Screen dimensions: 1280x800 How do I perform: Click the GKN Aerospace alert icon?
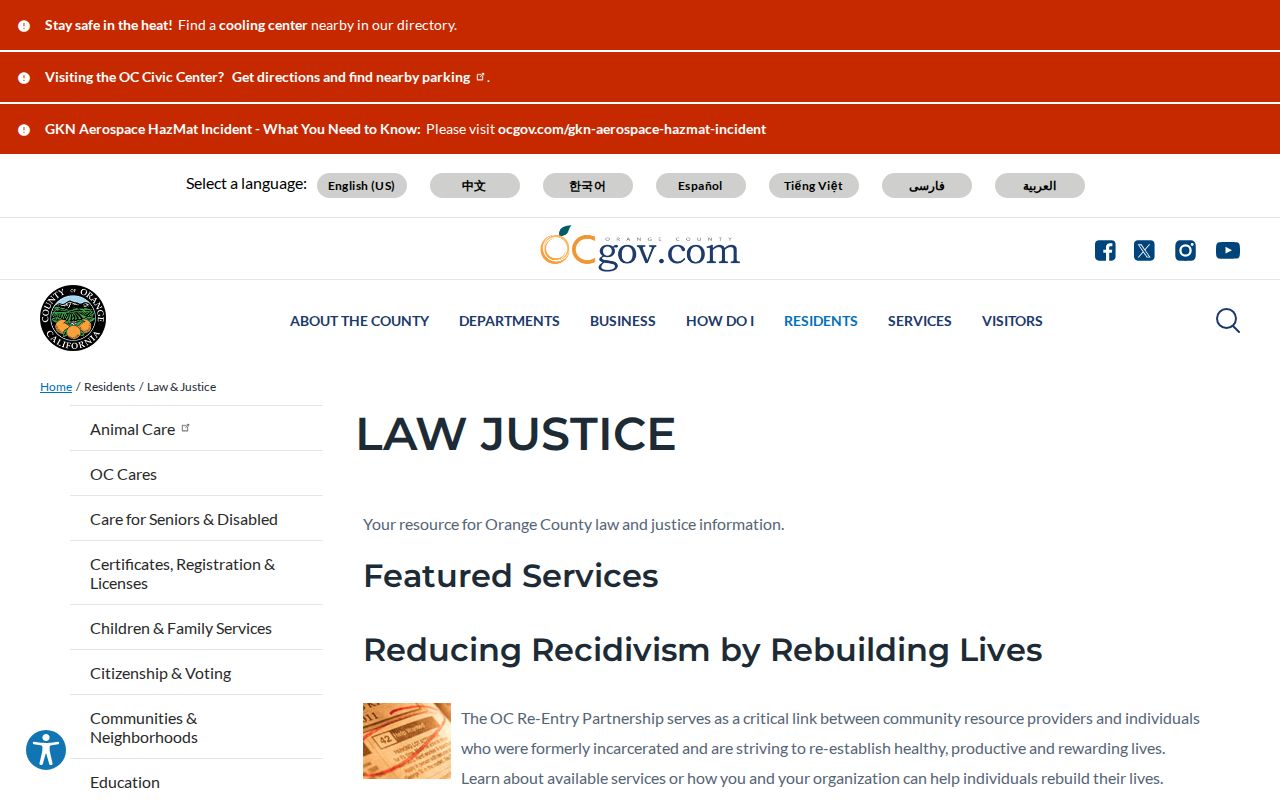24,129
